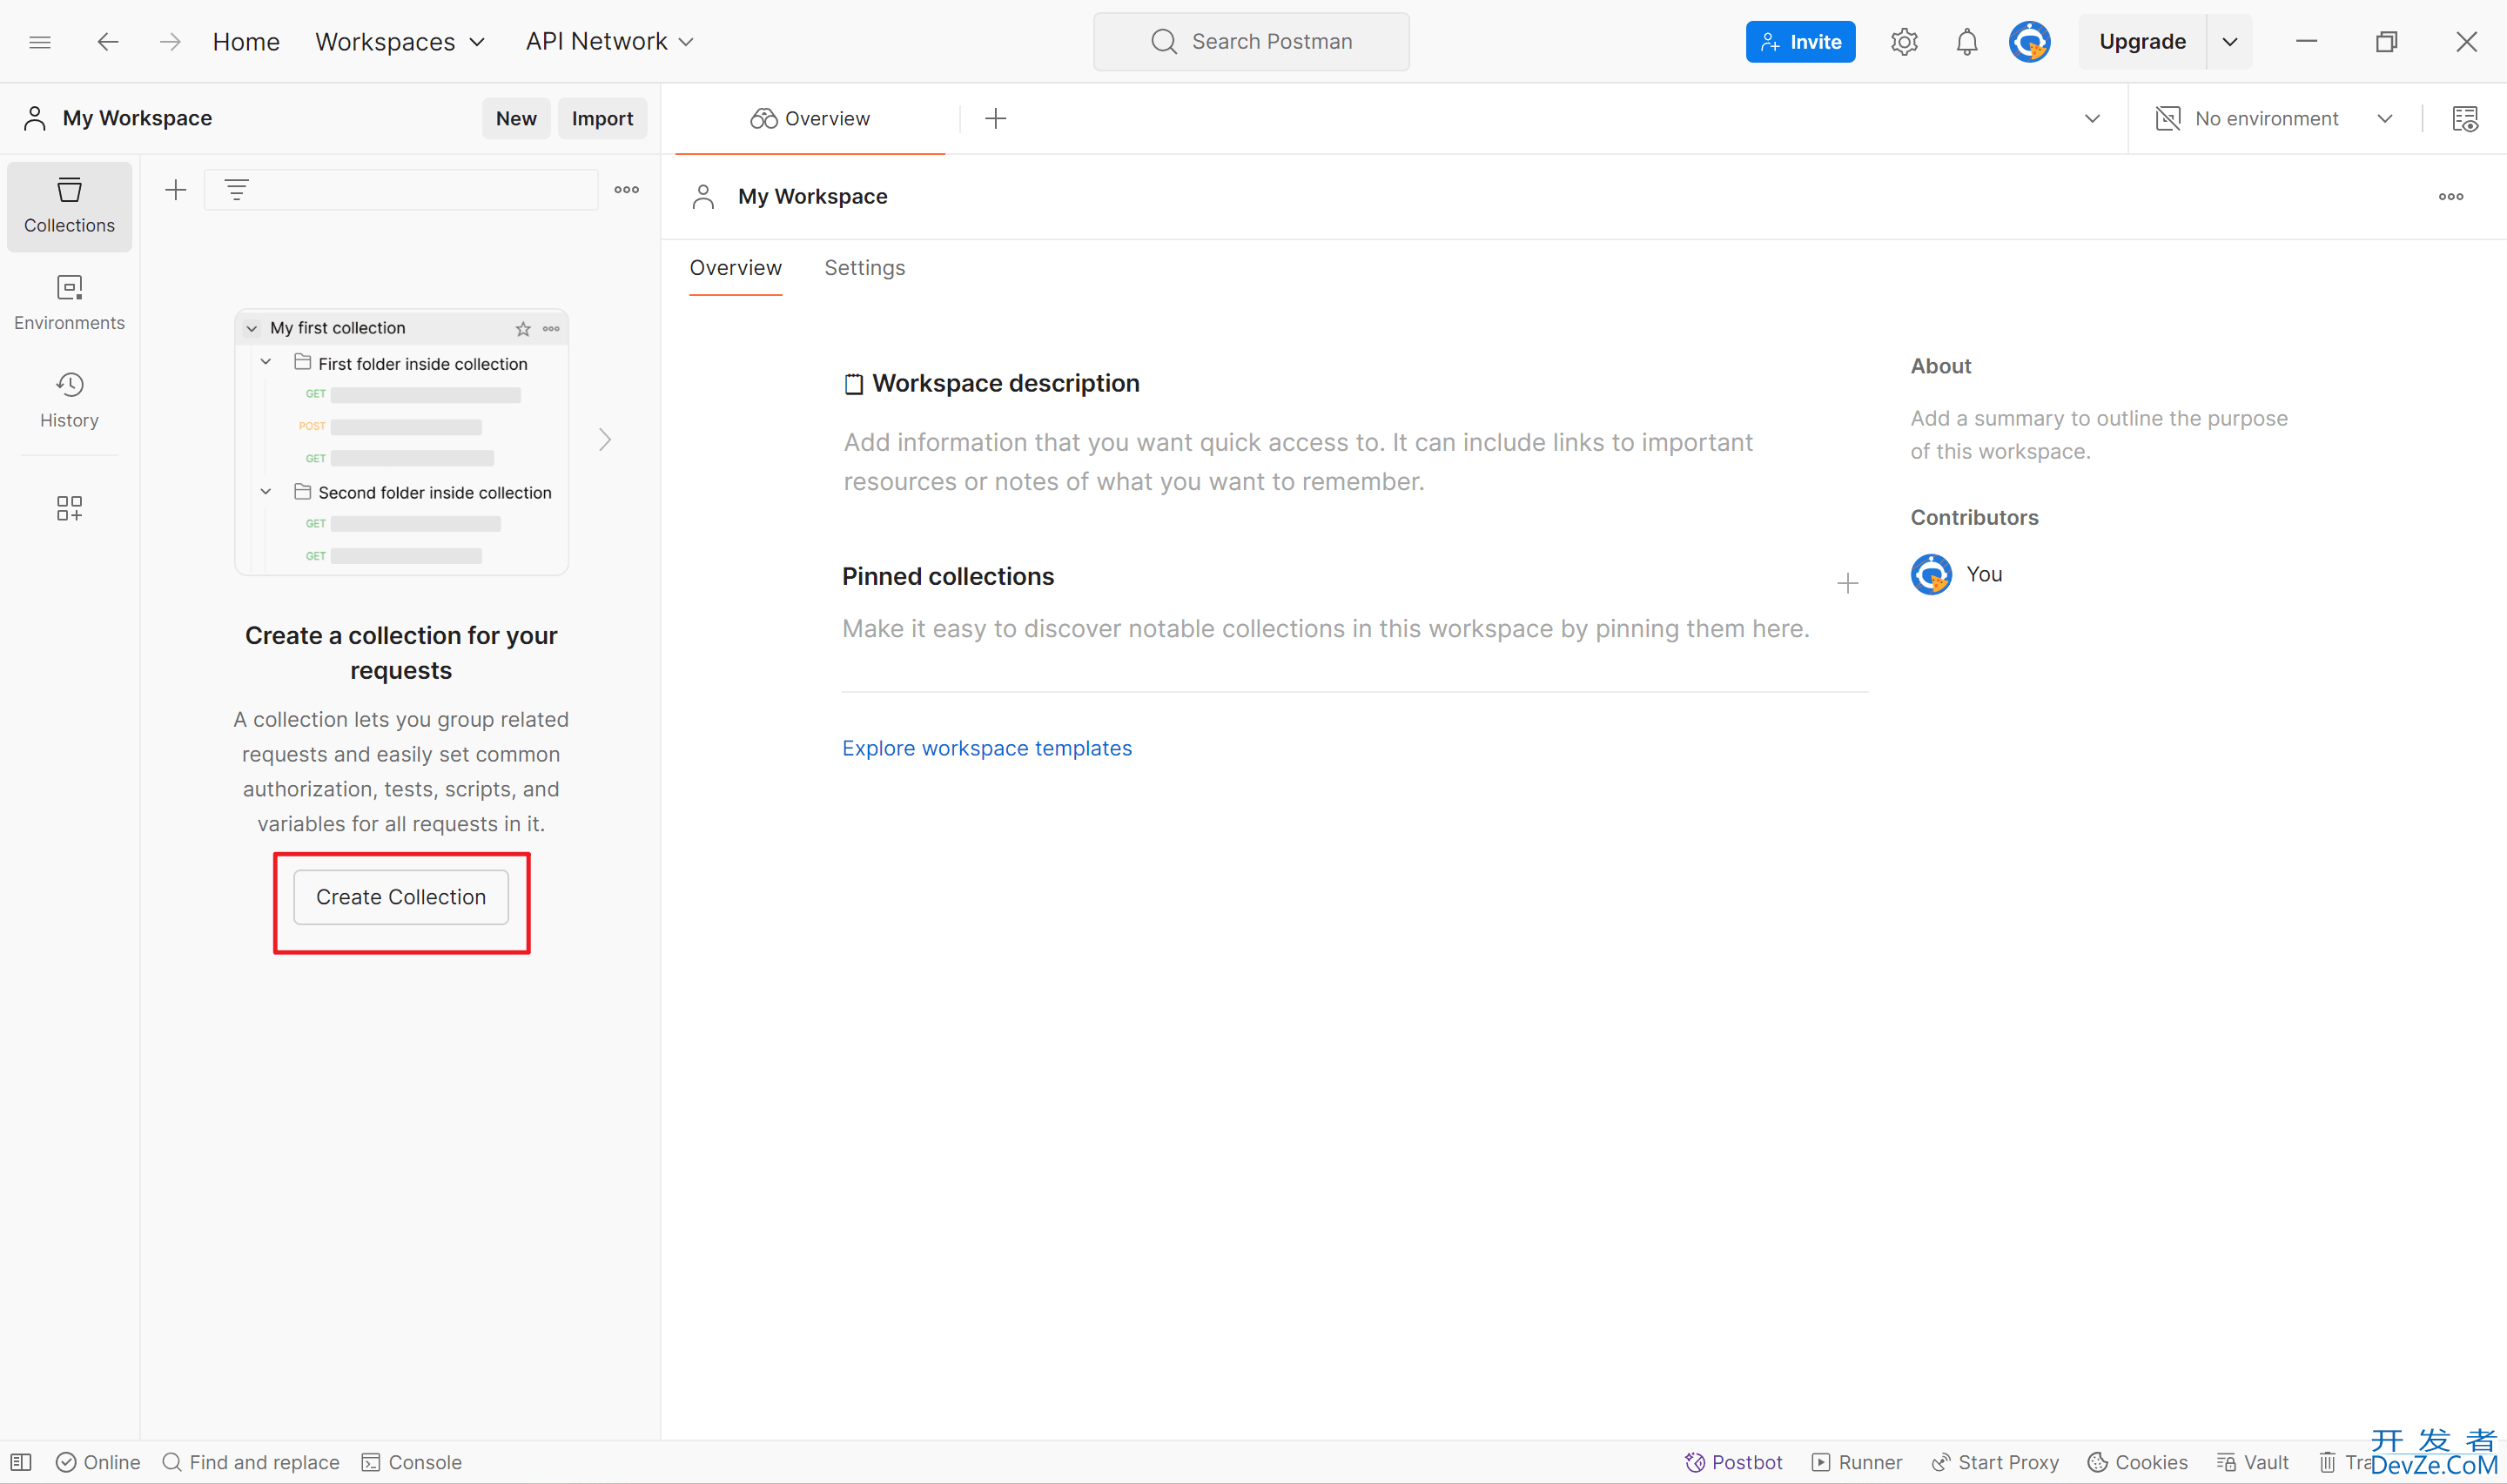Open the tabs list chevron dropdown
This screenshot has width=2507, height=1484.
click(x=2091, y=119)
